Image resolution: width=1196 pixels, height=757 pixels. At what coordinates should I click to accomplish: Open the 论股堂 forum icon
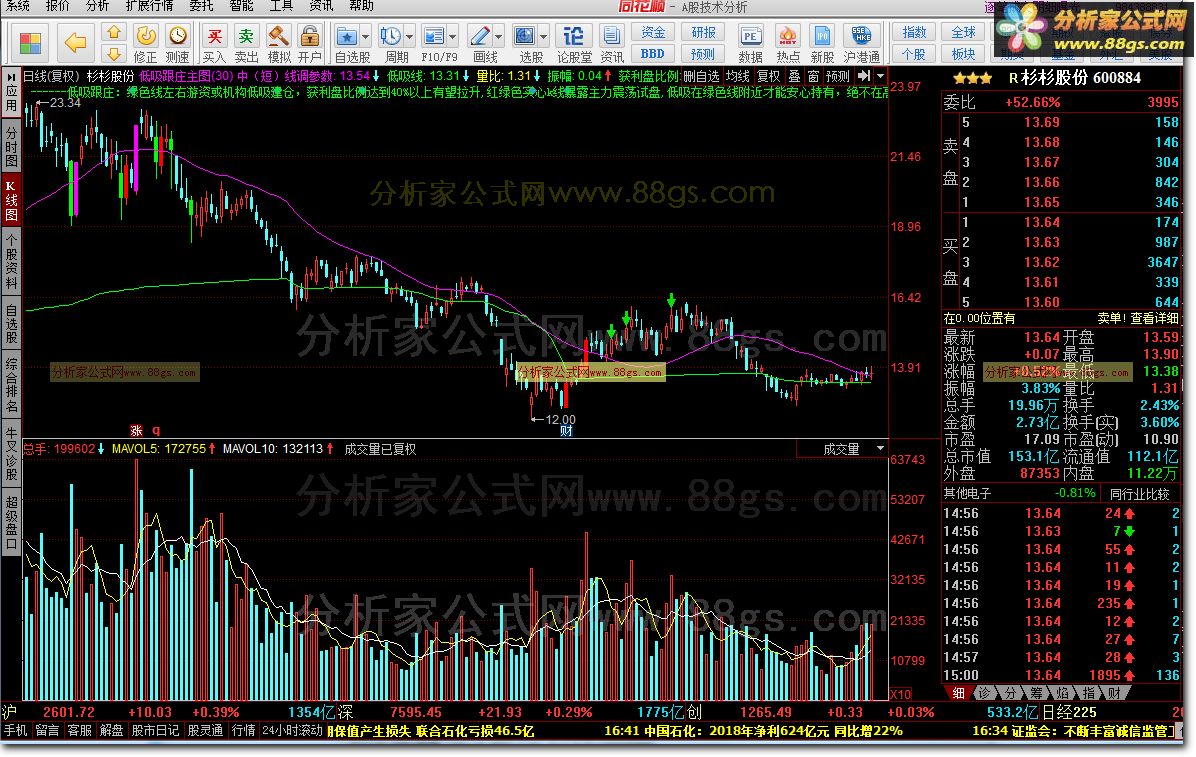click(573, 36)
